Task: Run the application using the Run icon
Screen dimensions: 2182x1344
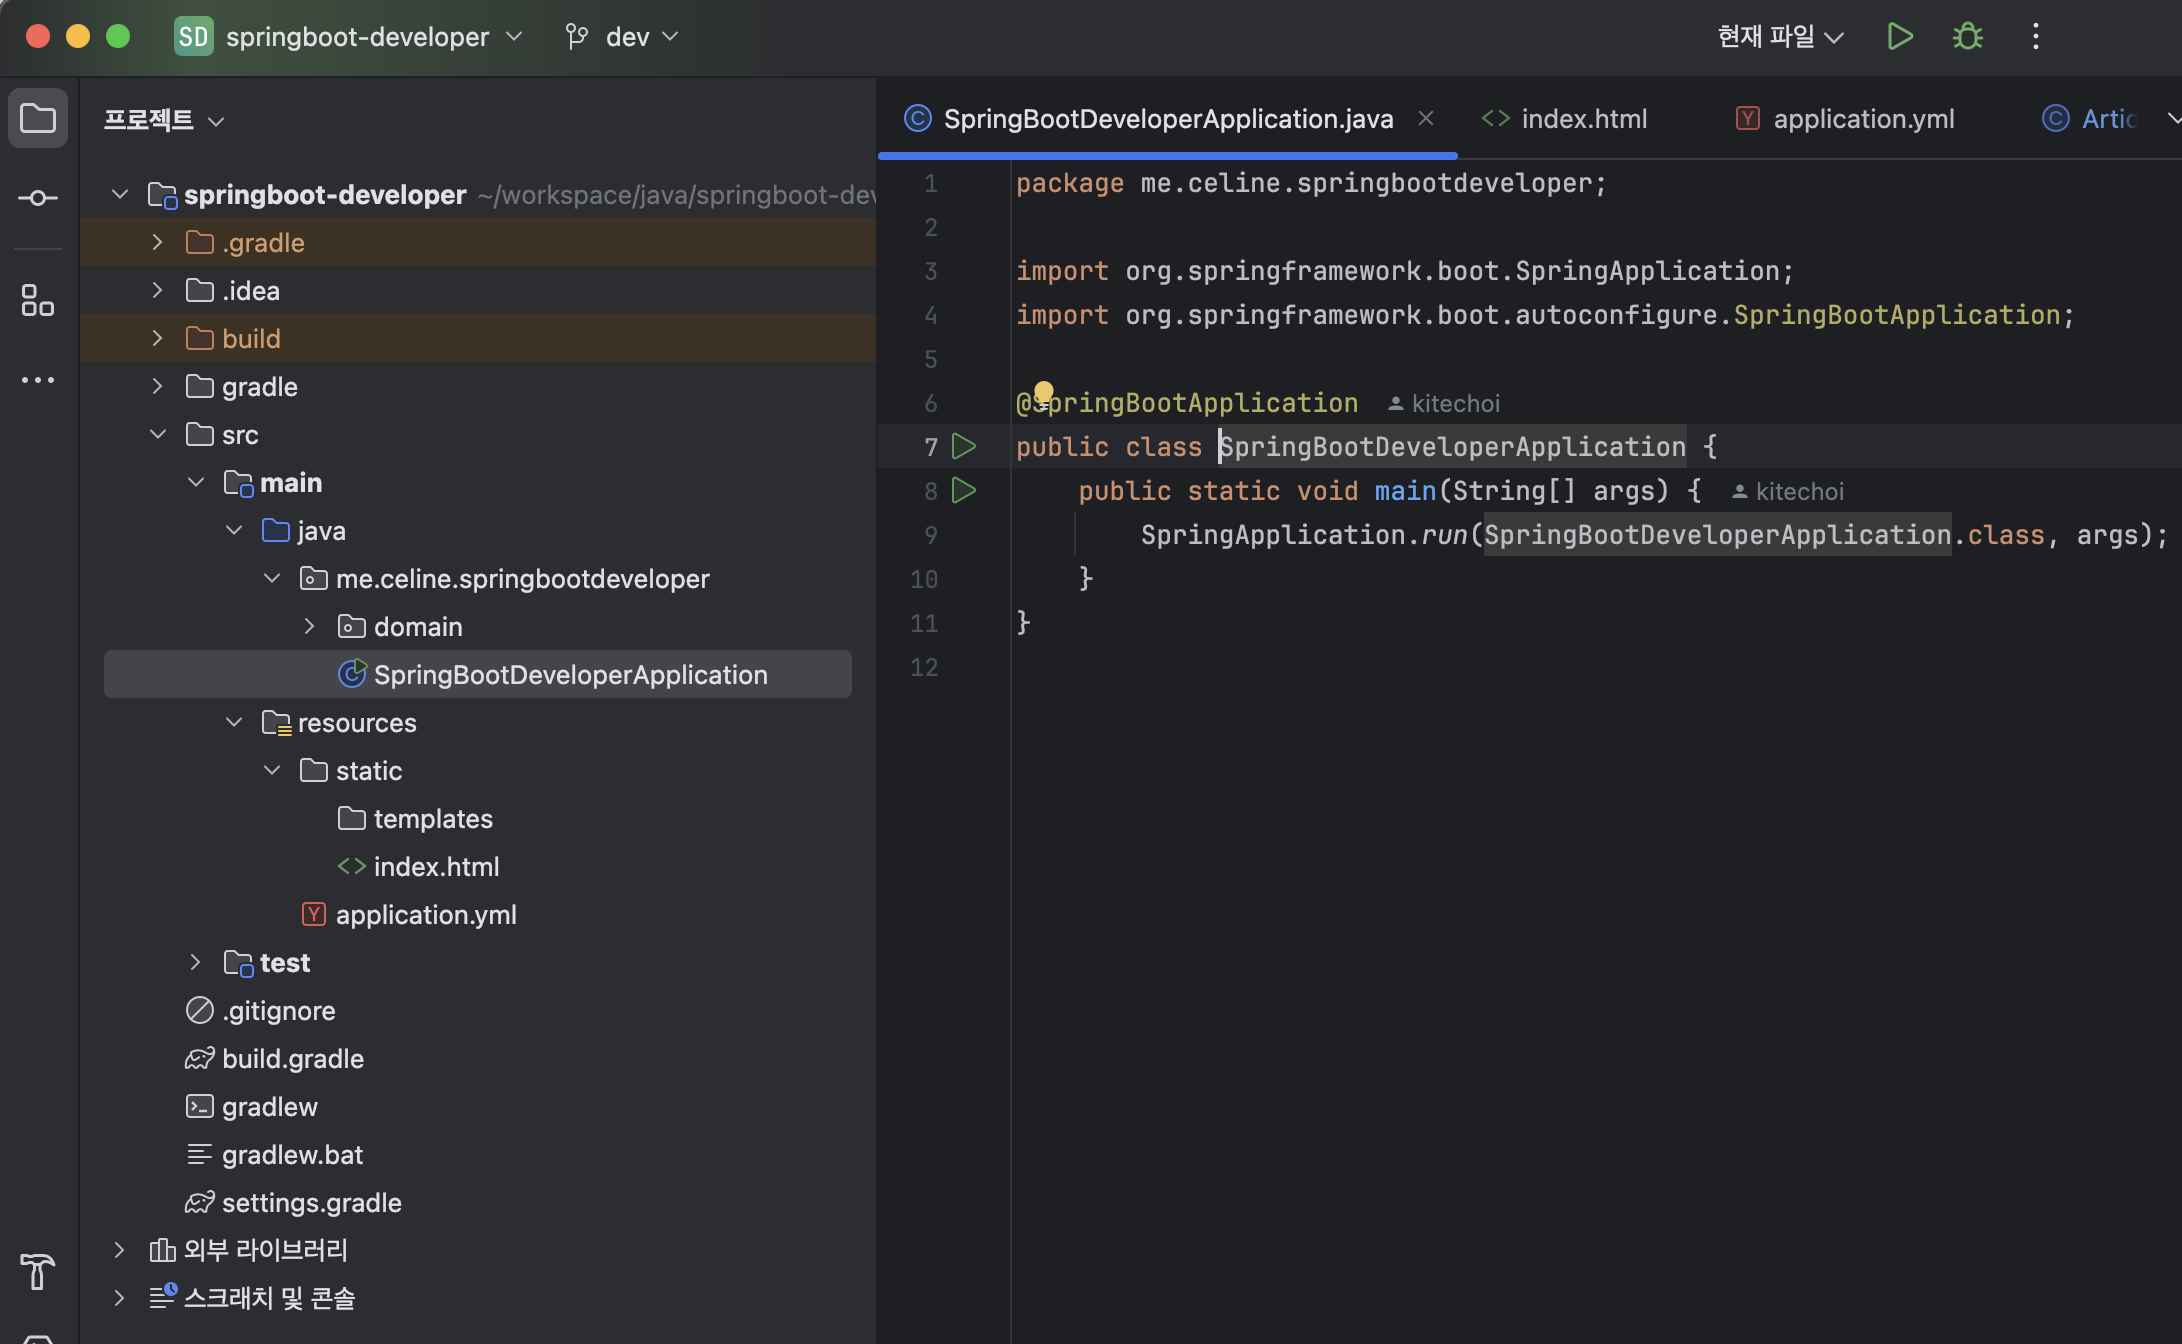Action: (x=1899, y=36)
